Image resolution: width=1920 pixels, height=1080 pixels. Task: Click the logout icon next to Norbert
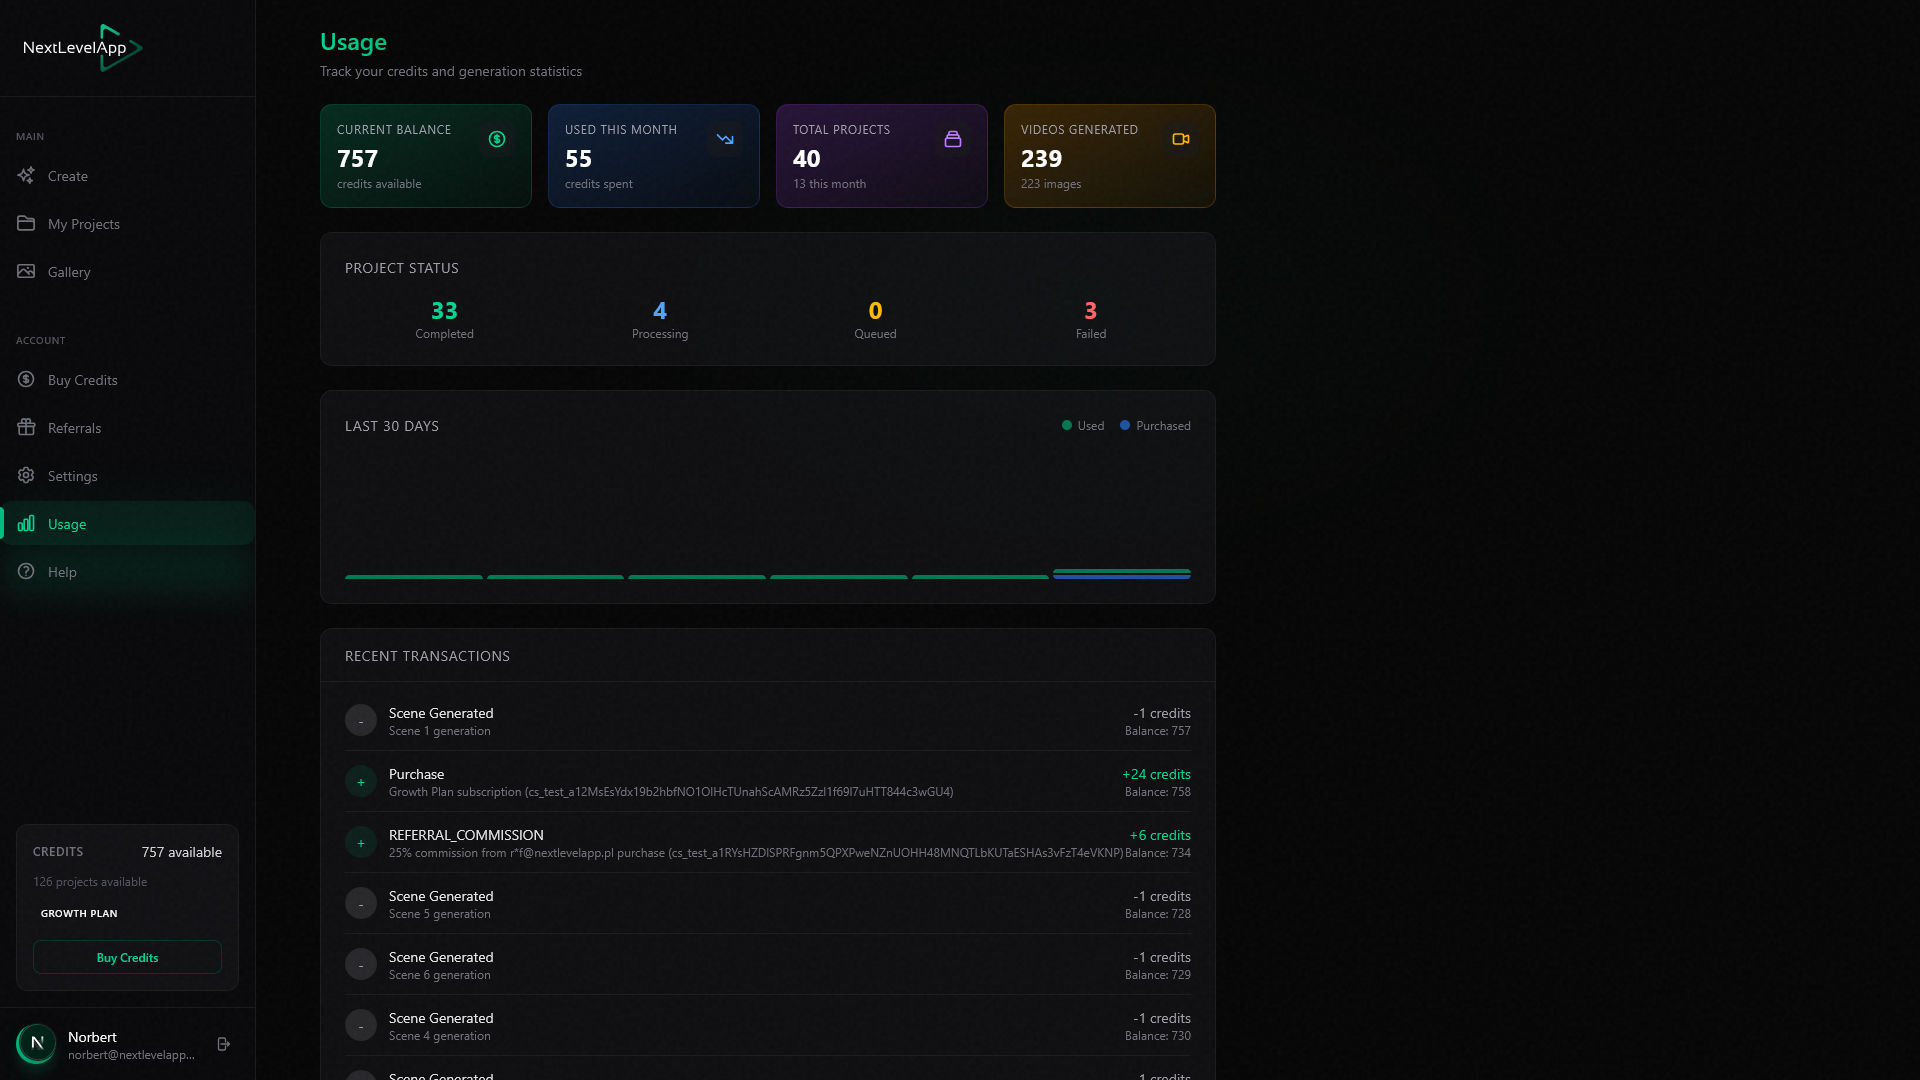tap(224, 1044)
